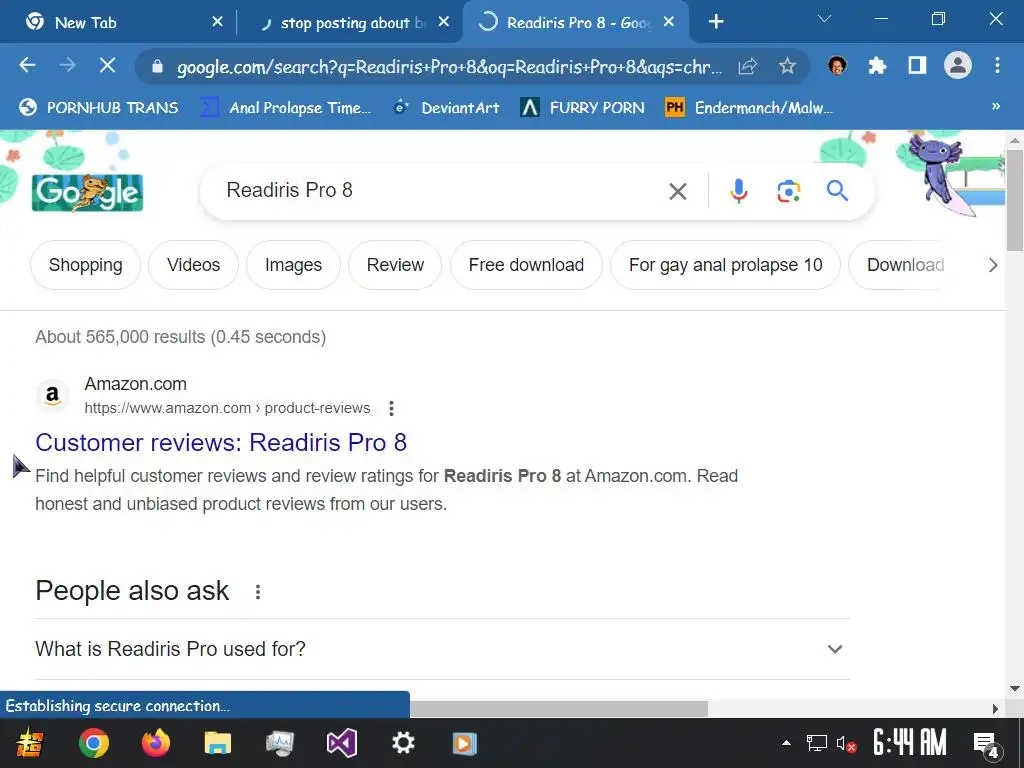Open the Extensions puzzle icon
The image size is (1024, 768).
tap(877, 65)
